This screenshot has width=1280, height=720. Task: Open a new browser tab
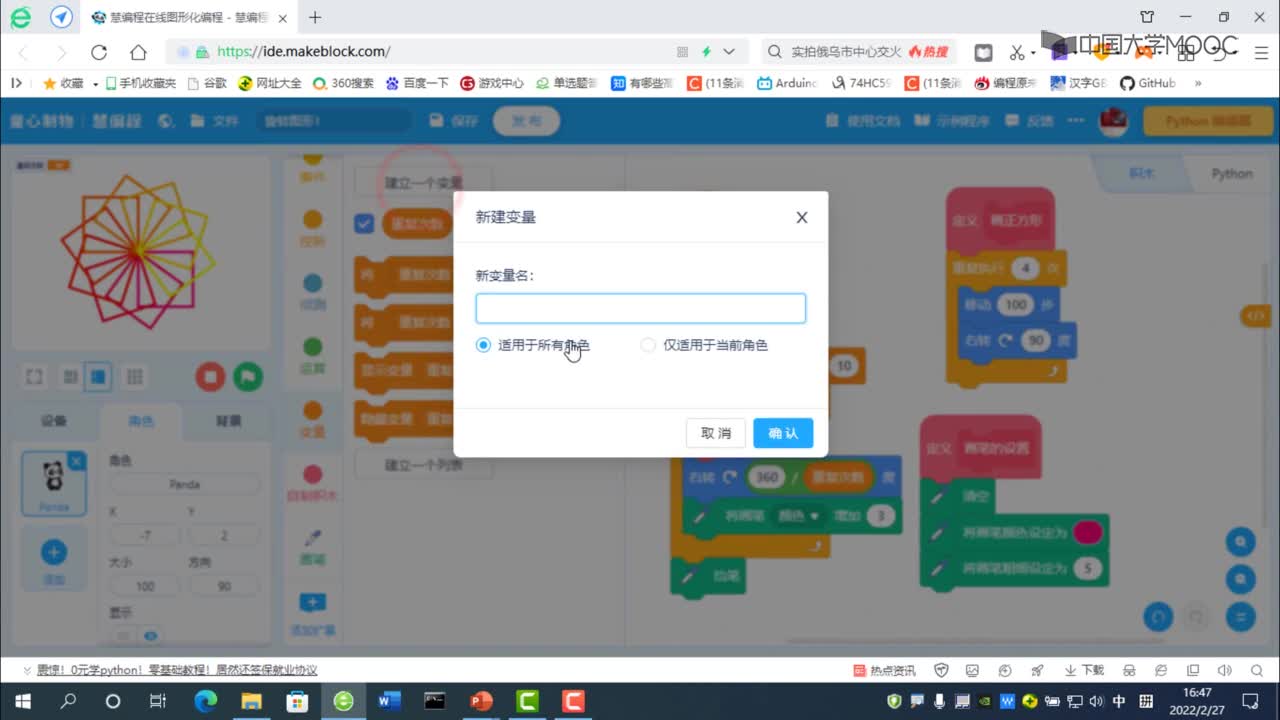pyautogui.click(x=315, y=17)
